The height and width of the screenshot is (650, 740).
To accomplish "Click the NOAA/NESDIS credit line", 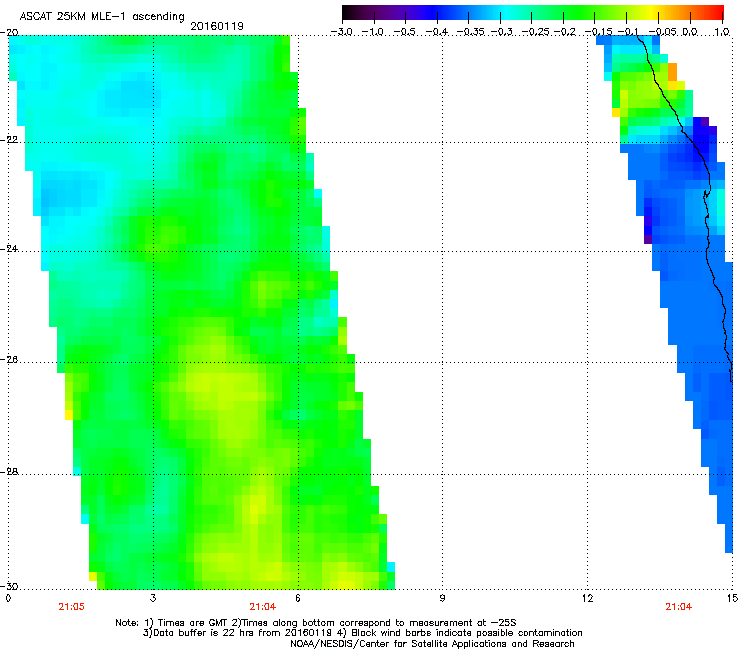I will point(432,643).
